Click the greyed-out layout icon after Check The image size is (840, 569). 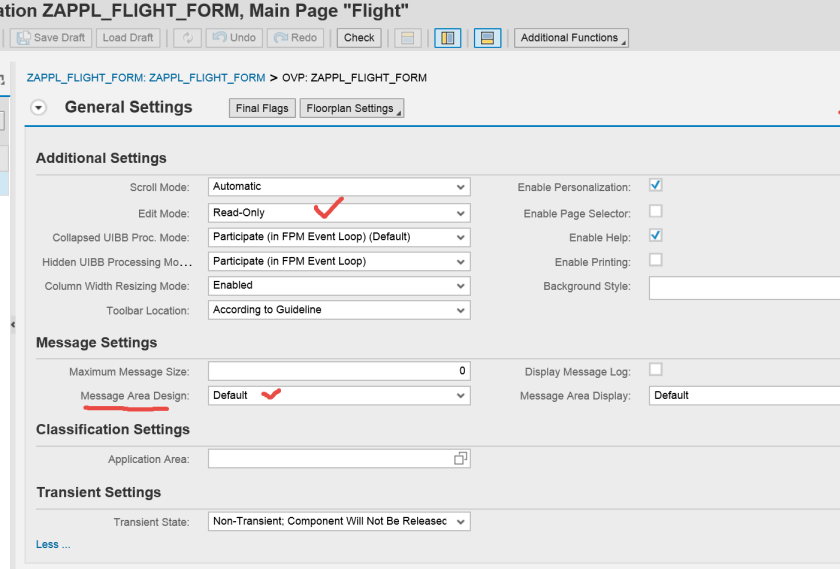(406, 38)
